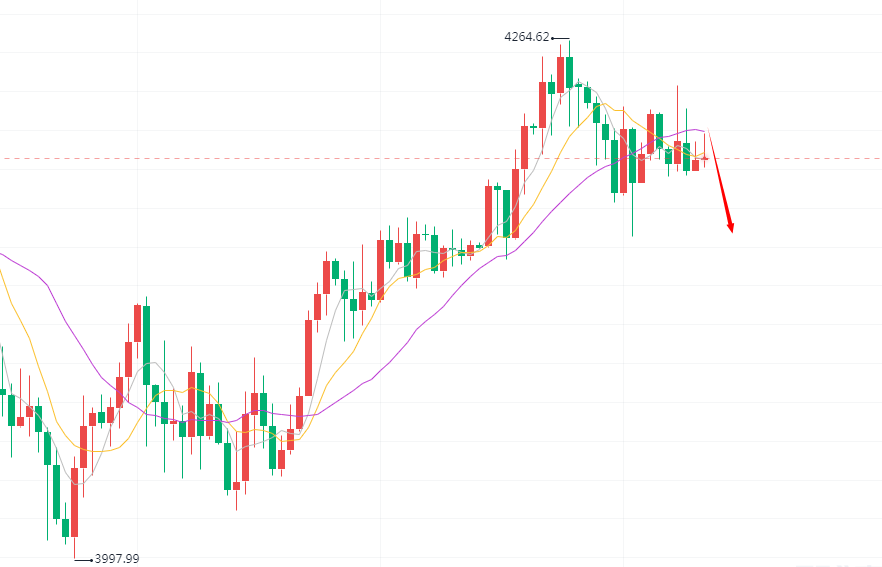The height and width of the screenshot is (567, 882).
Task: Click the pointer marker beside 4264.62 label
Action: pyautogui.click(x=554, y=38)
